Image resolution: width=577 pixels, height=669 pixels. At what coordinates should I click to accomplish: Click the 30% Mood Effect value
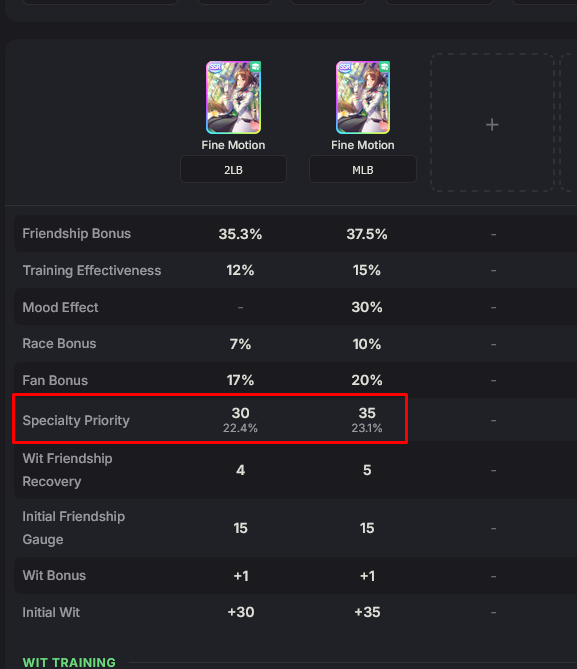tap(367, 307)
